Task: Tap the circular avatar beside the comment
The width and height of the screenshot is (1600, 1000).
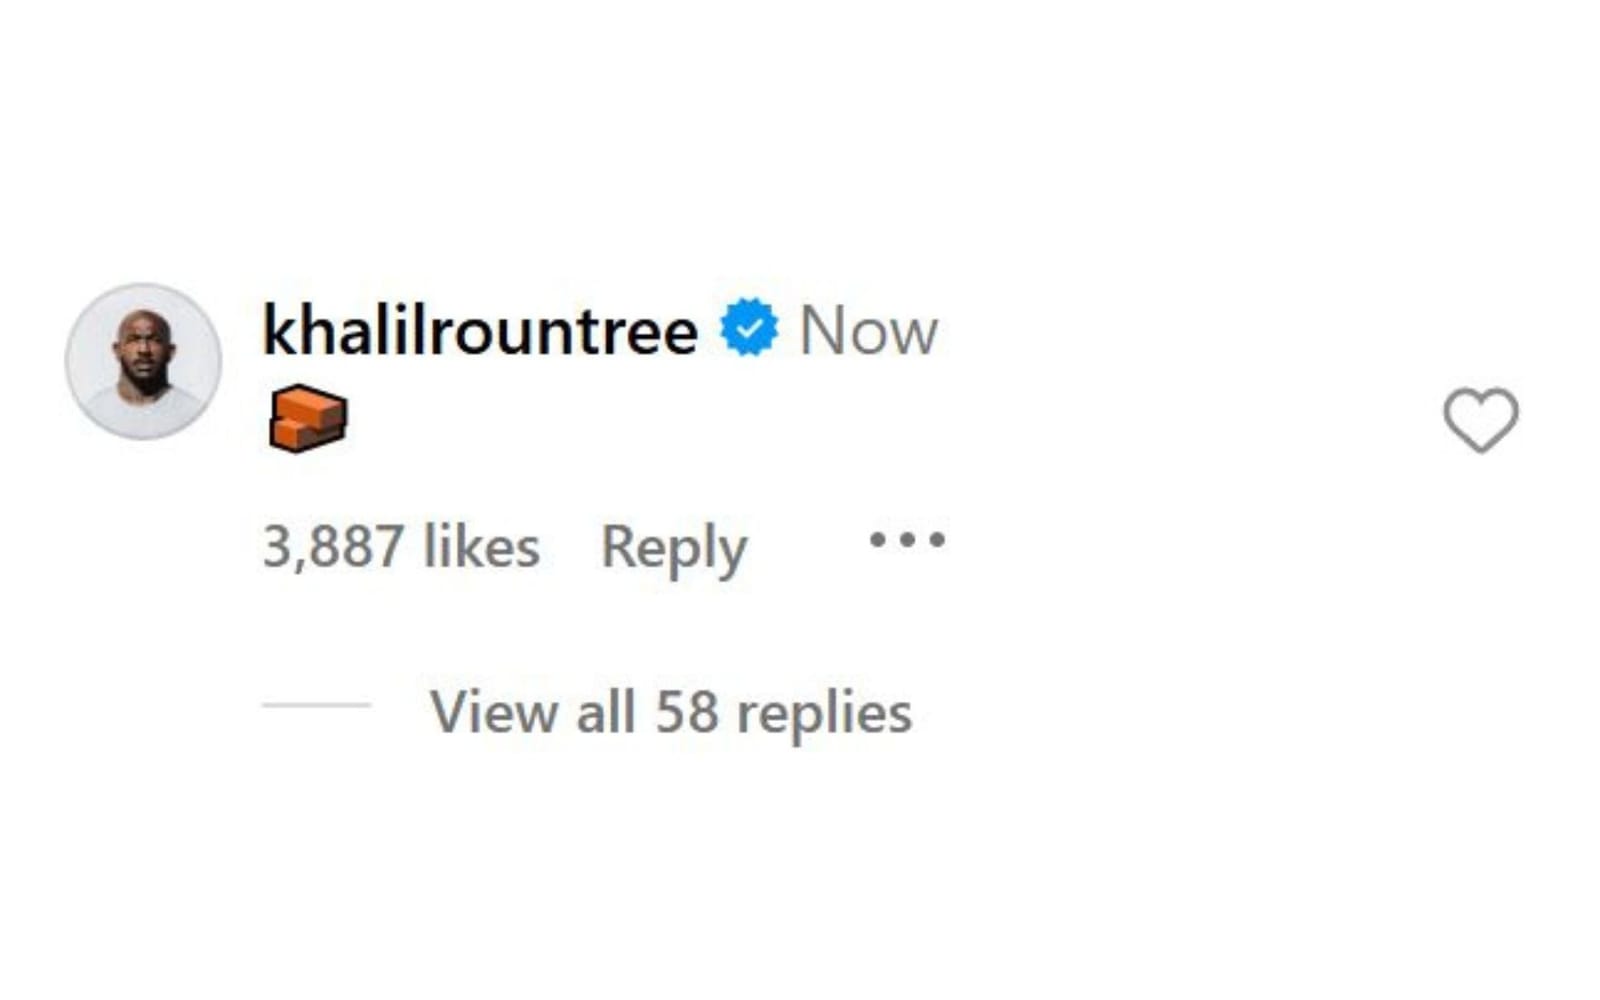Action: point(145,360)
